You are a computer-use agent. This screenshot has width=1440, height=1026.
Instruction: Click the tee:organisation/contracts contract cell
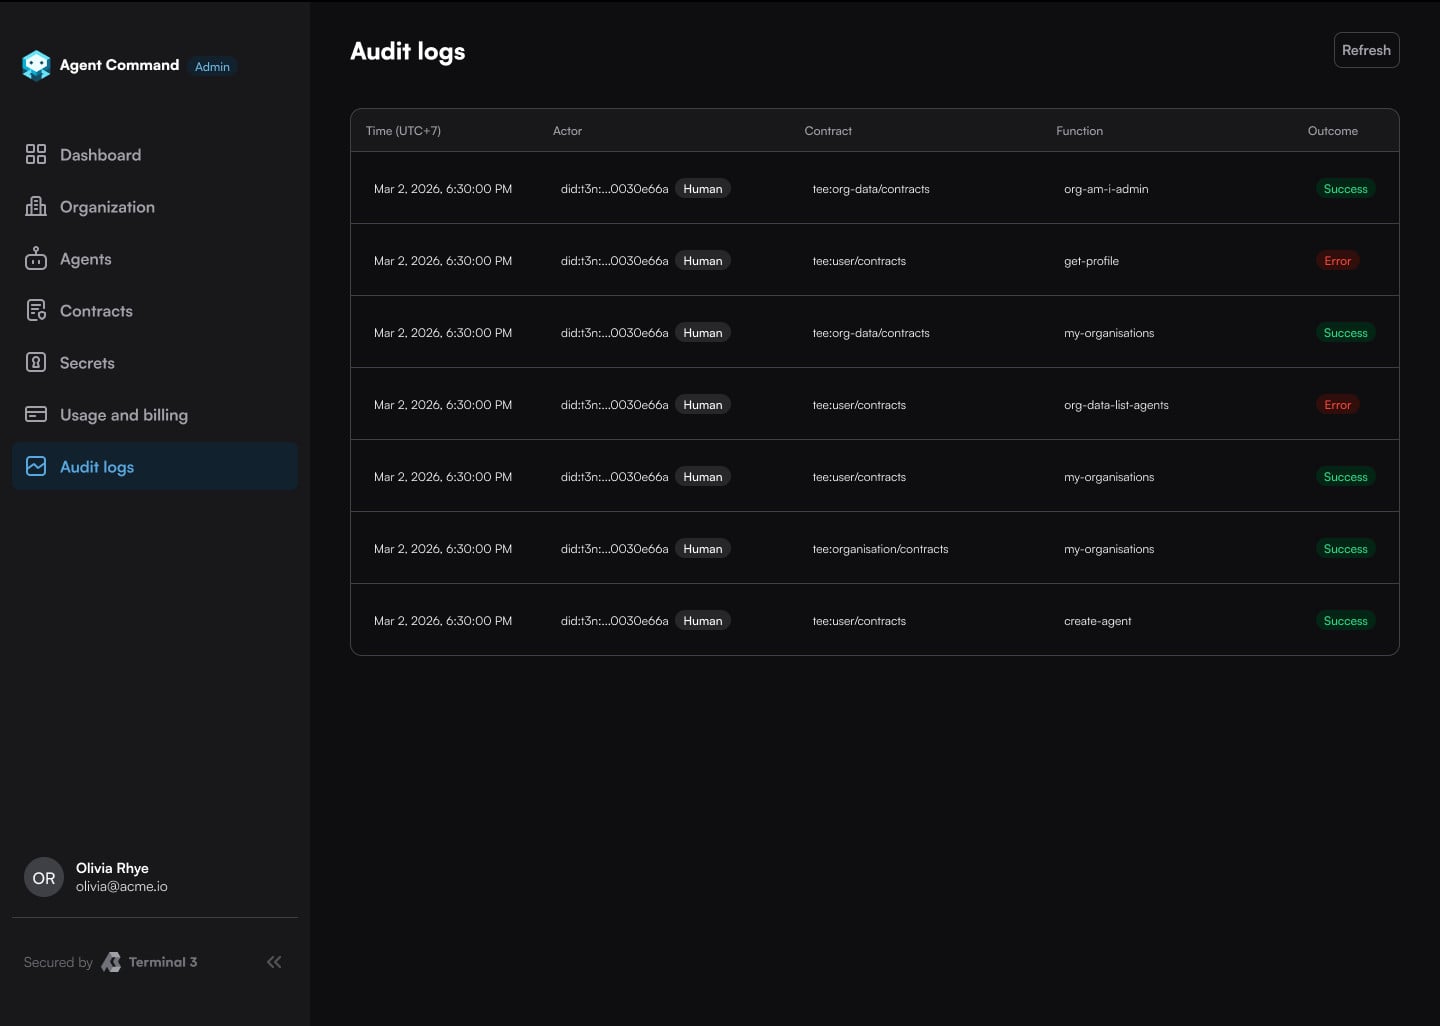point(880,549)
